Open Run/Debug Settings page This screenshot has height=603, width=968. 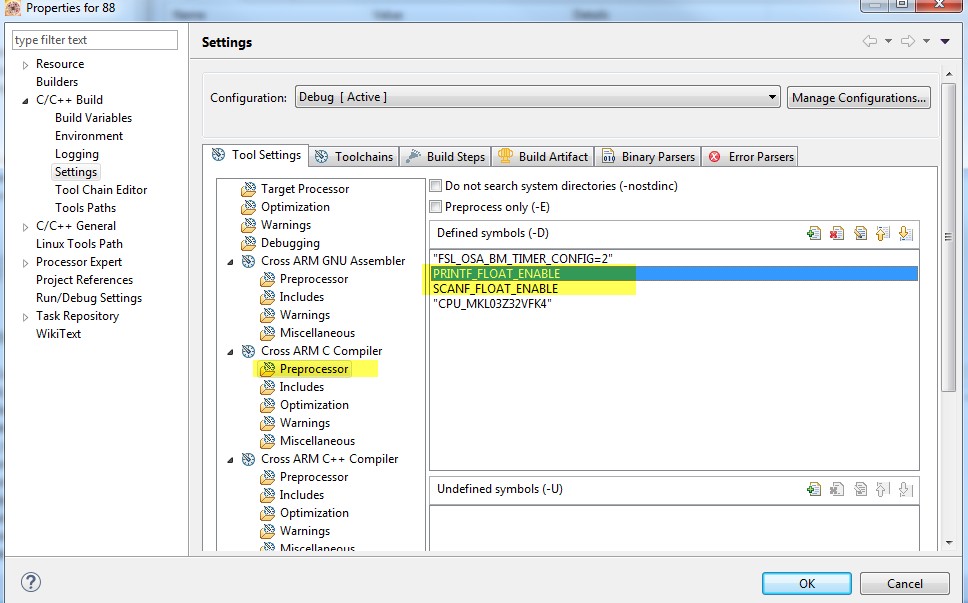89,298
